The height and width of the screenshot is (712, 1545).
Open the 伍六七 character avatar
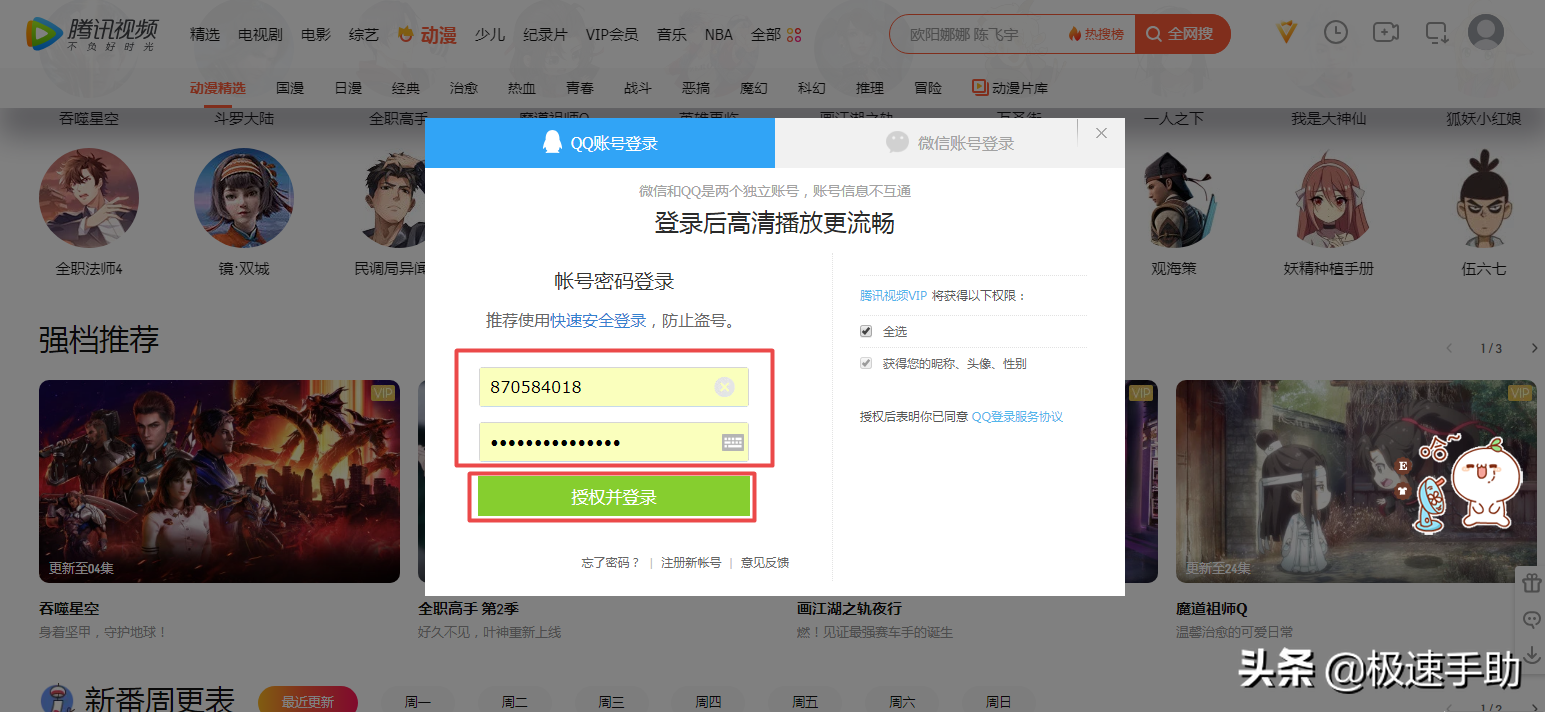[1483, 198]
